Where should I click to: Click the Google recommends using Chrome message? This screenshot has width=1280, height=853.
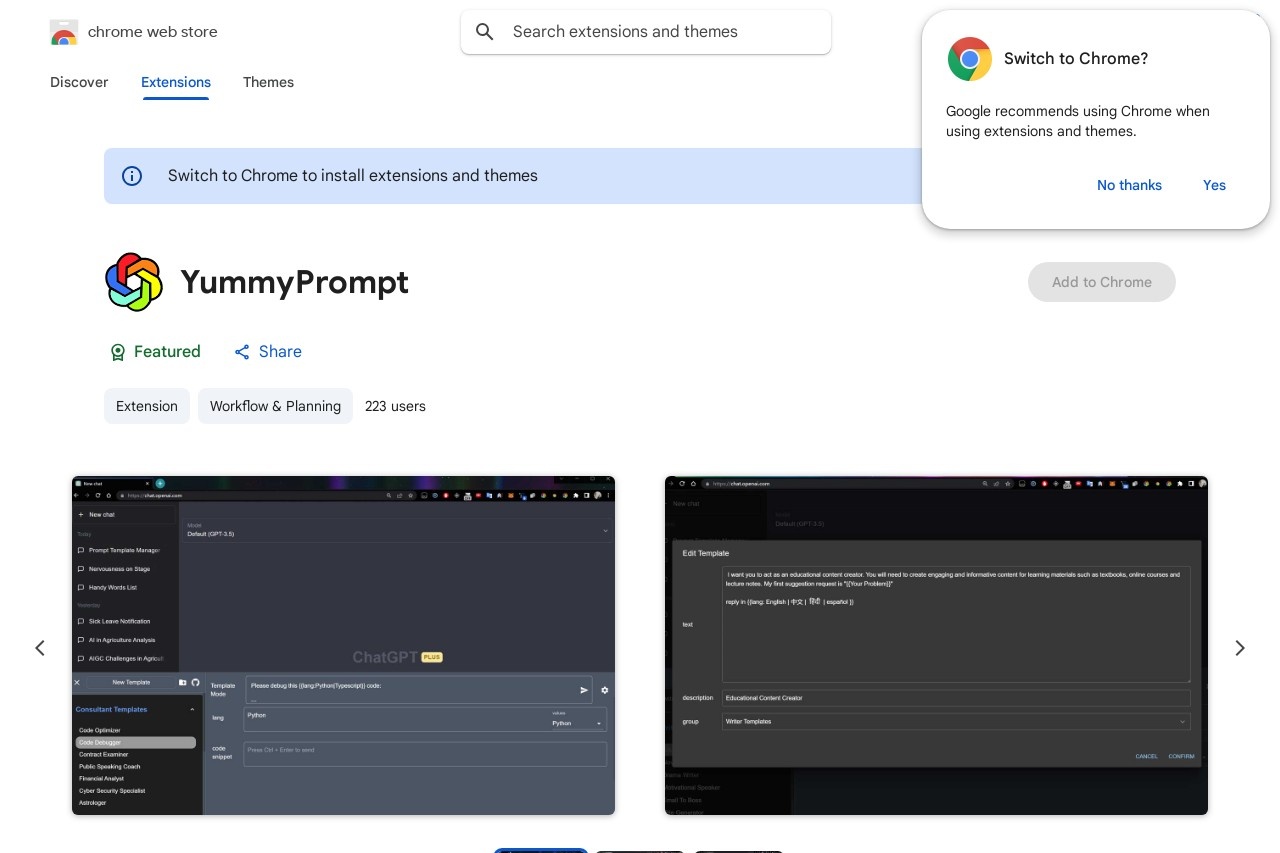(x=1078, y=121)
